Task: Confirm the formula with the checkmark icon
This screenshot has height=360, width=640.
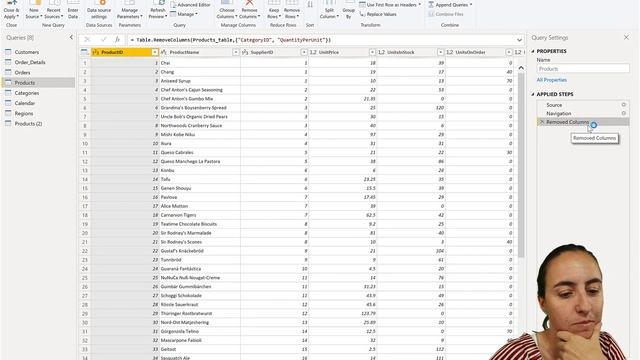Action: 103,40
